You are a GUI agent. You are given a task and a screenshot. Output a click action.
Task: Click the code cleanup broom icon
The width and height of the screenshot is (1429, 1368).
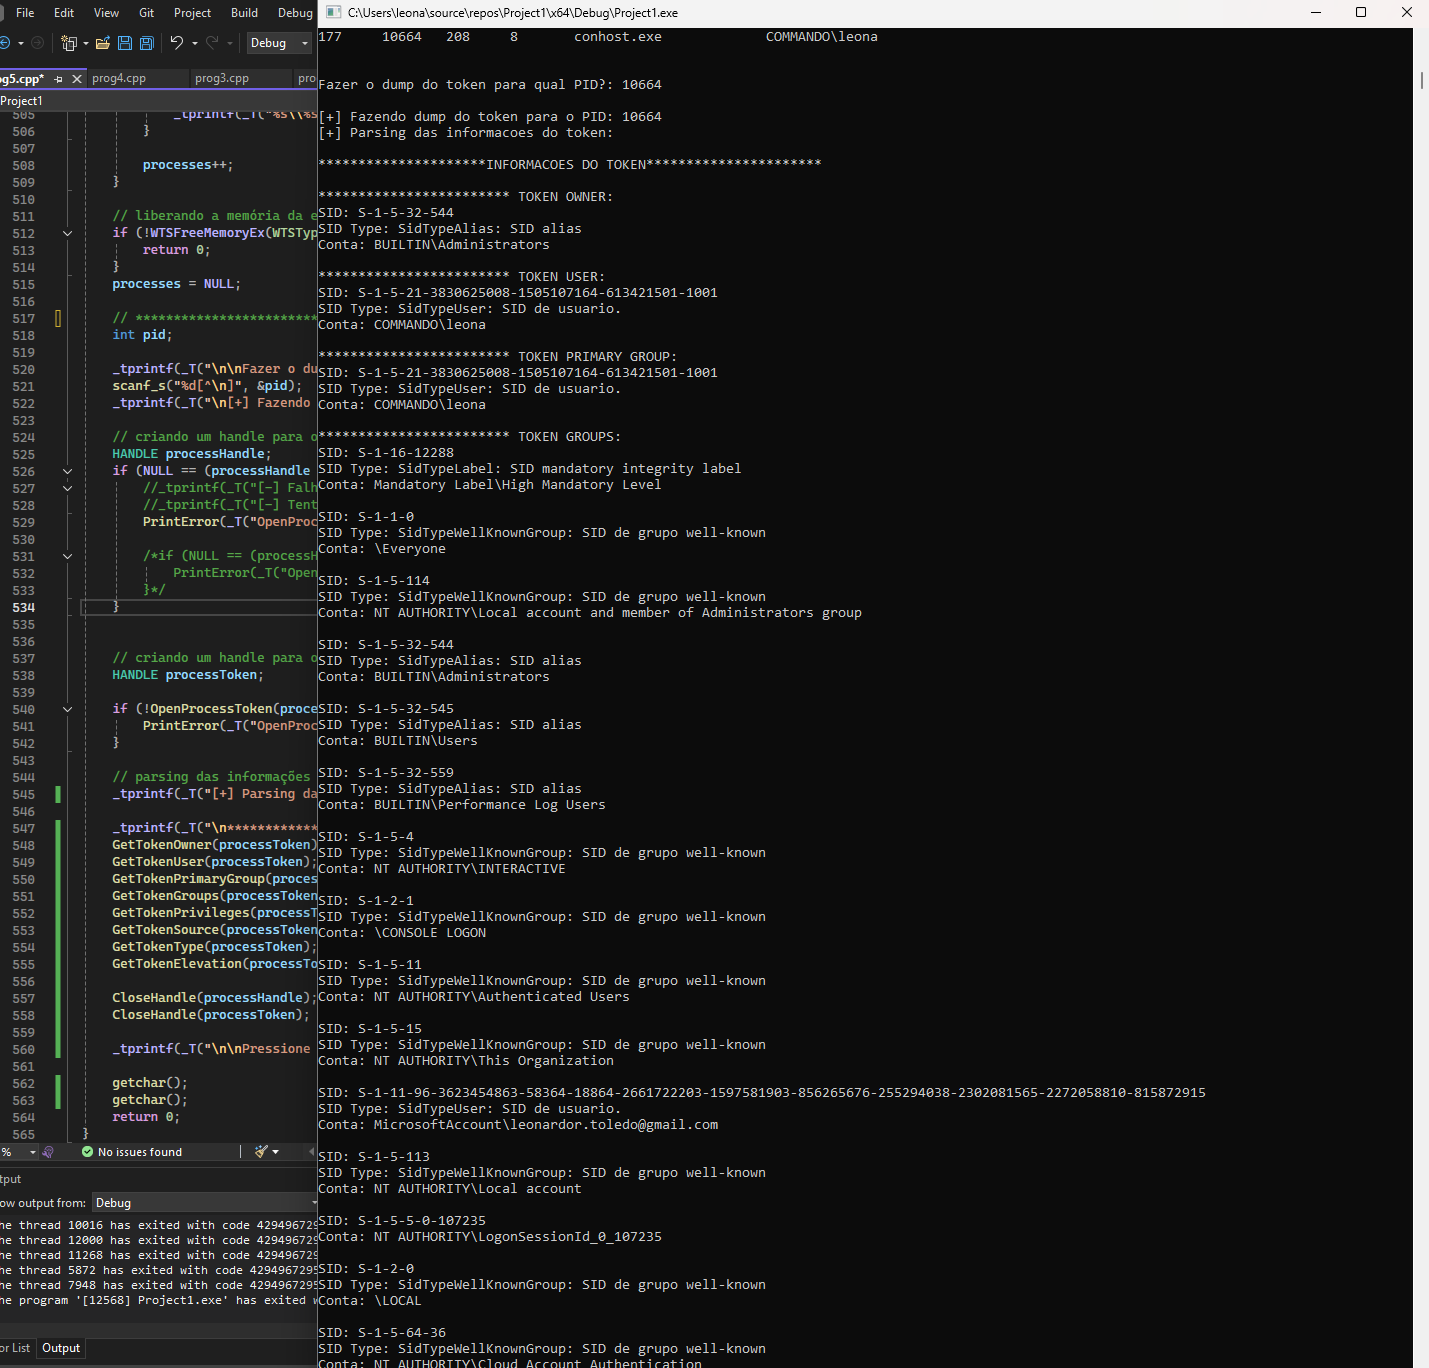pyautogui.click(x=261, y=1152)
